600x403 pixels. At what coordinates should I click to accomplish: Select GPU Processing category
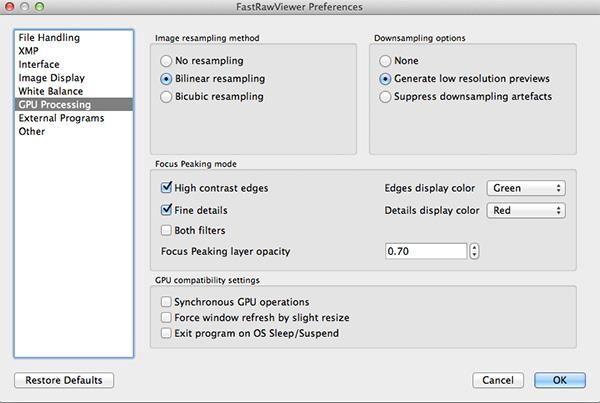click(74, 104)
